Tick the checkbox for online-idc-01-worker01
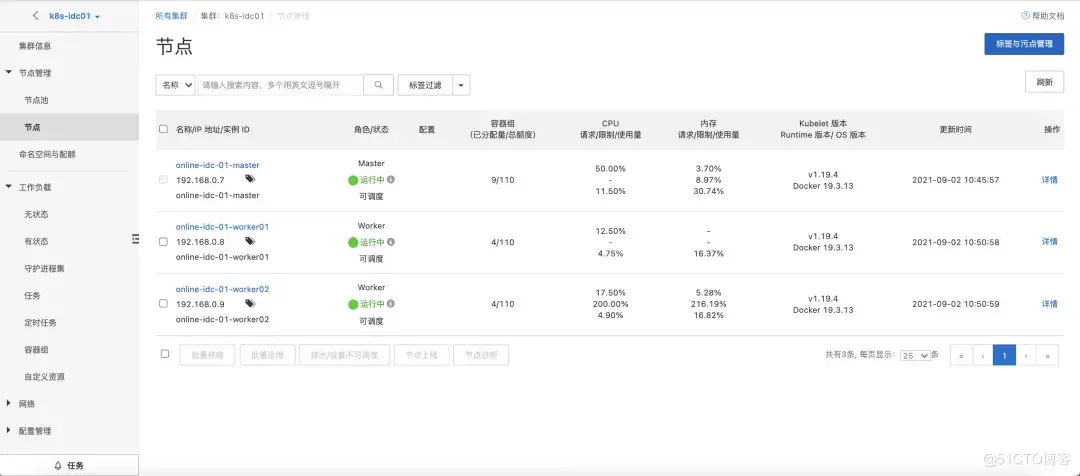 pyautogui.click(x=163, y=242)
